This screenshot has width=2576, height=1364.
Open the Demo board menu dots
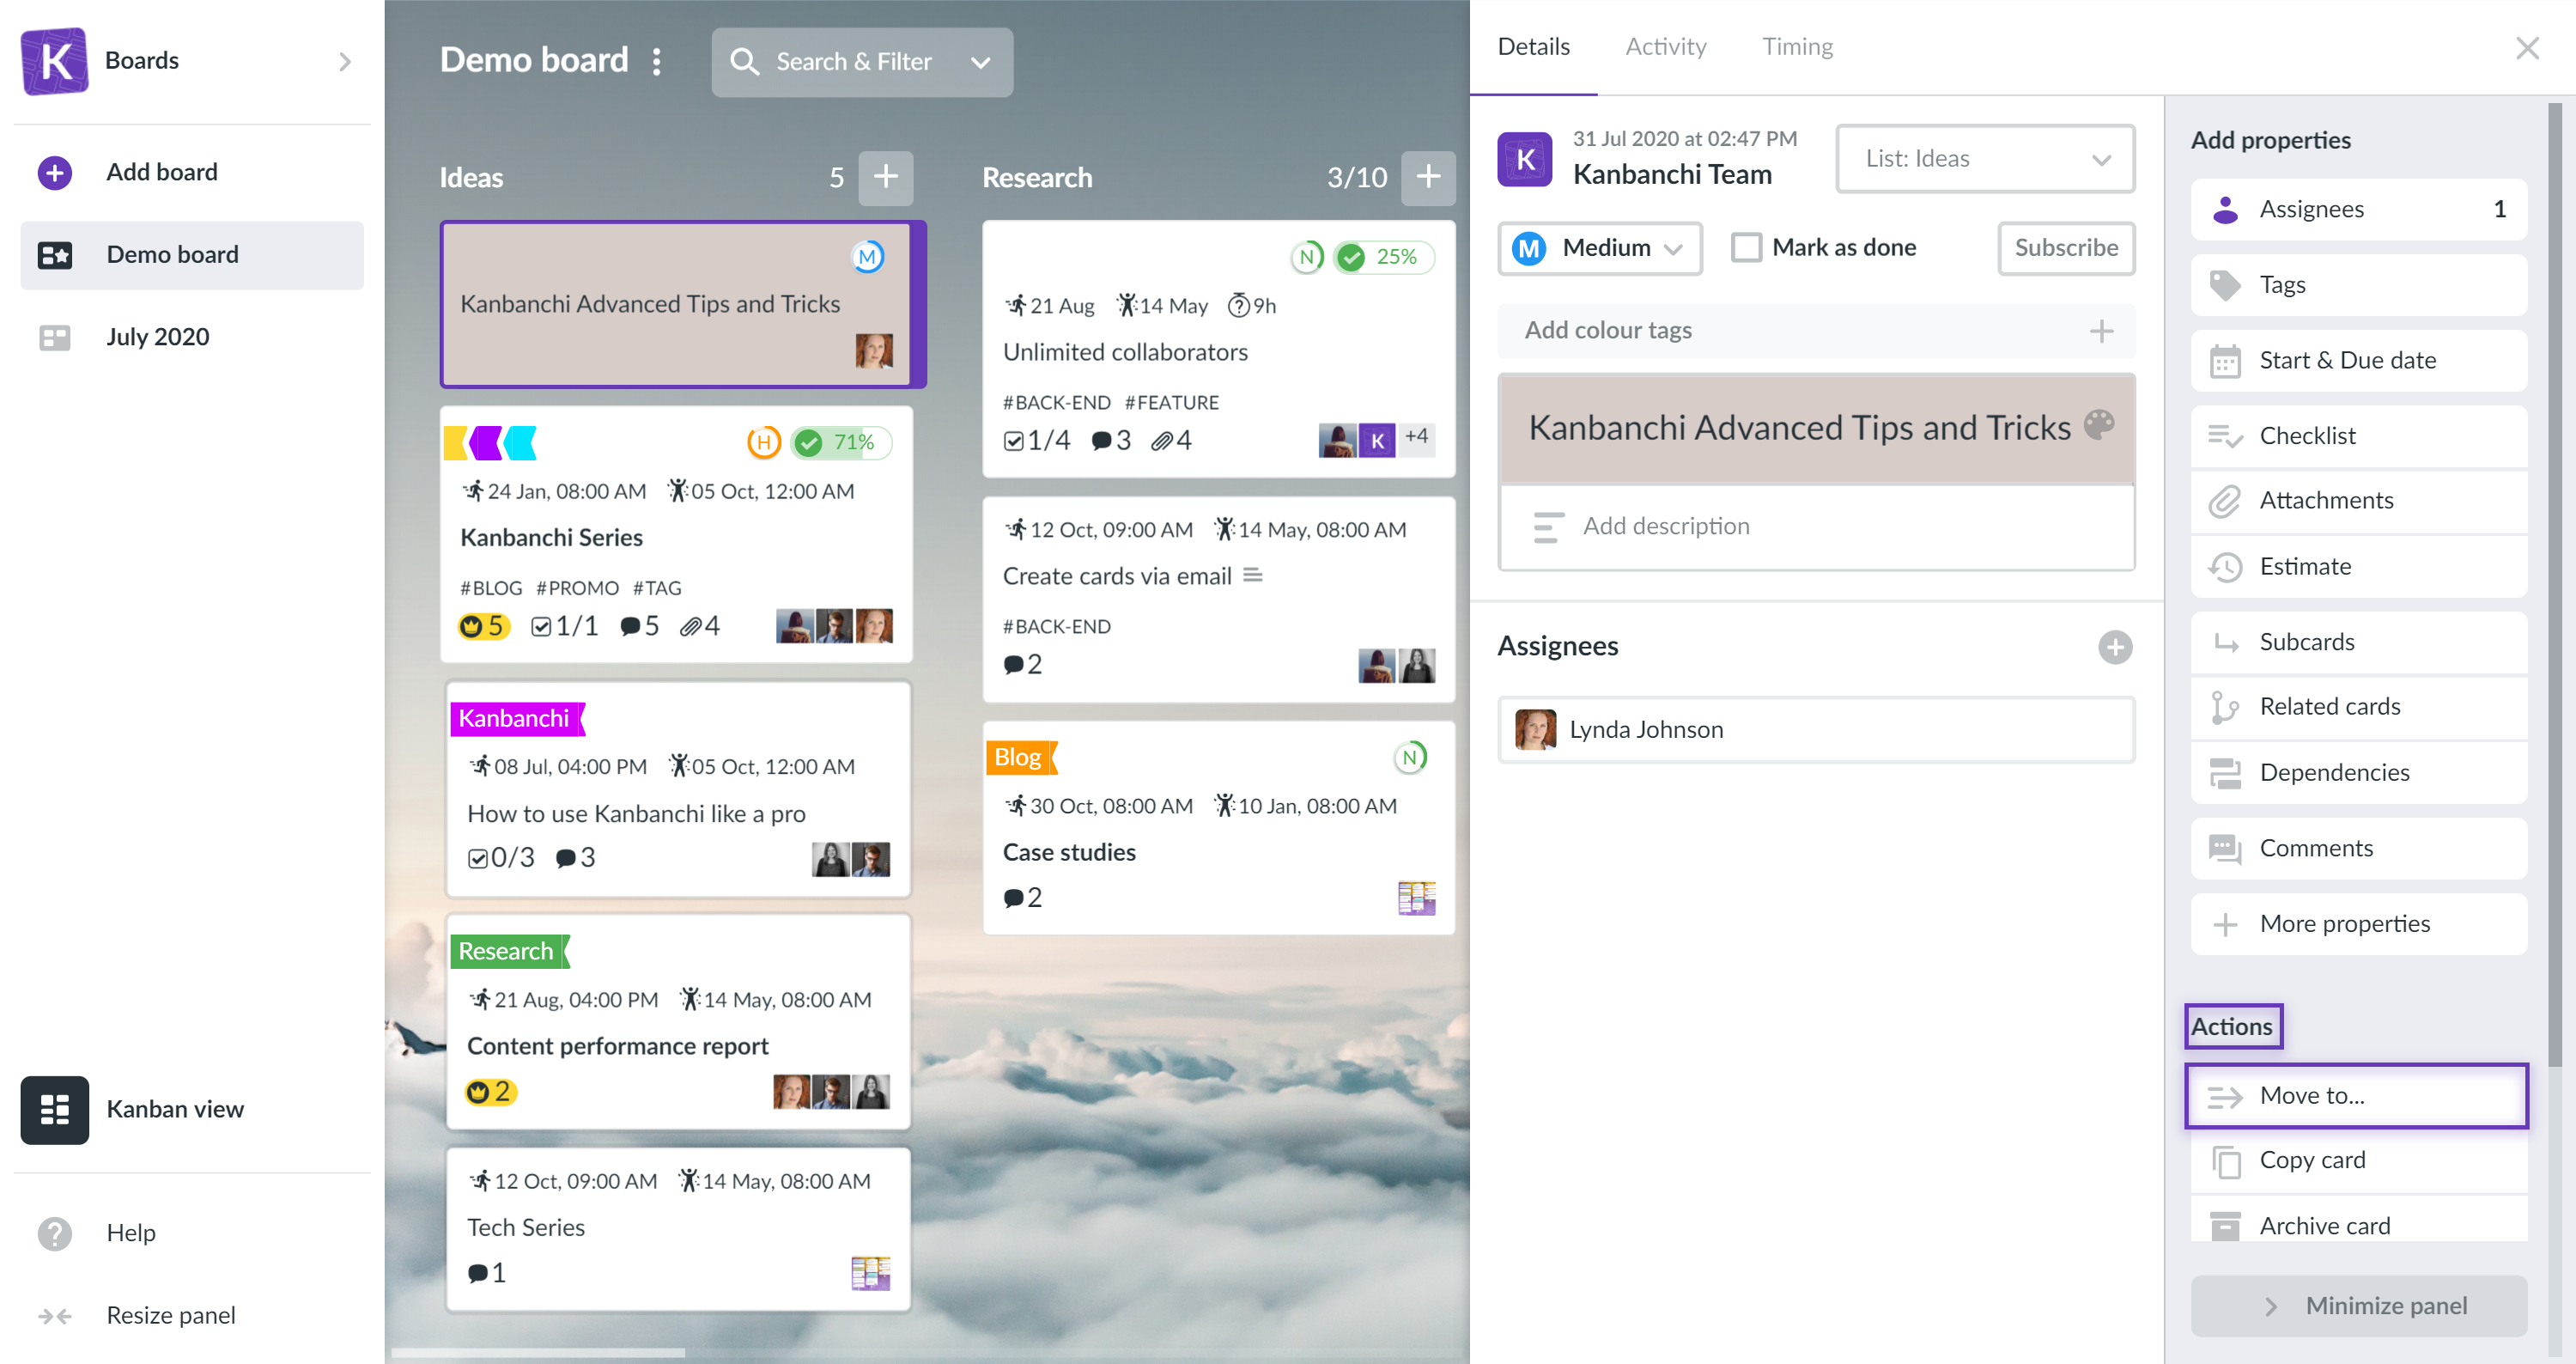click(657, 62)
